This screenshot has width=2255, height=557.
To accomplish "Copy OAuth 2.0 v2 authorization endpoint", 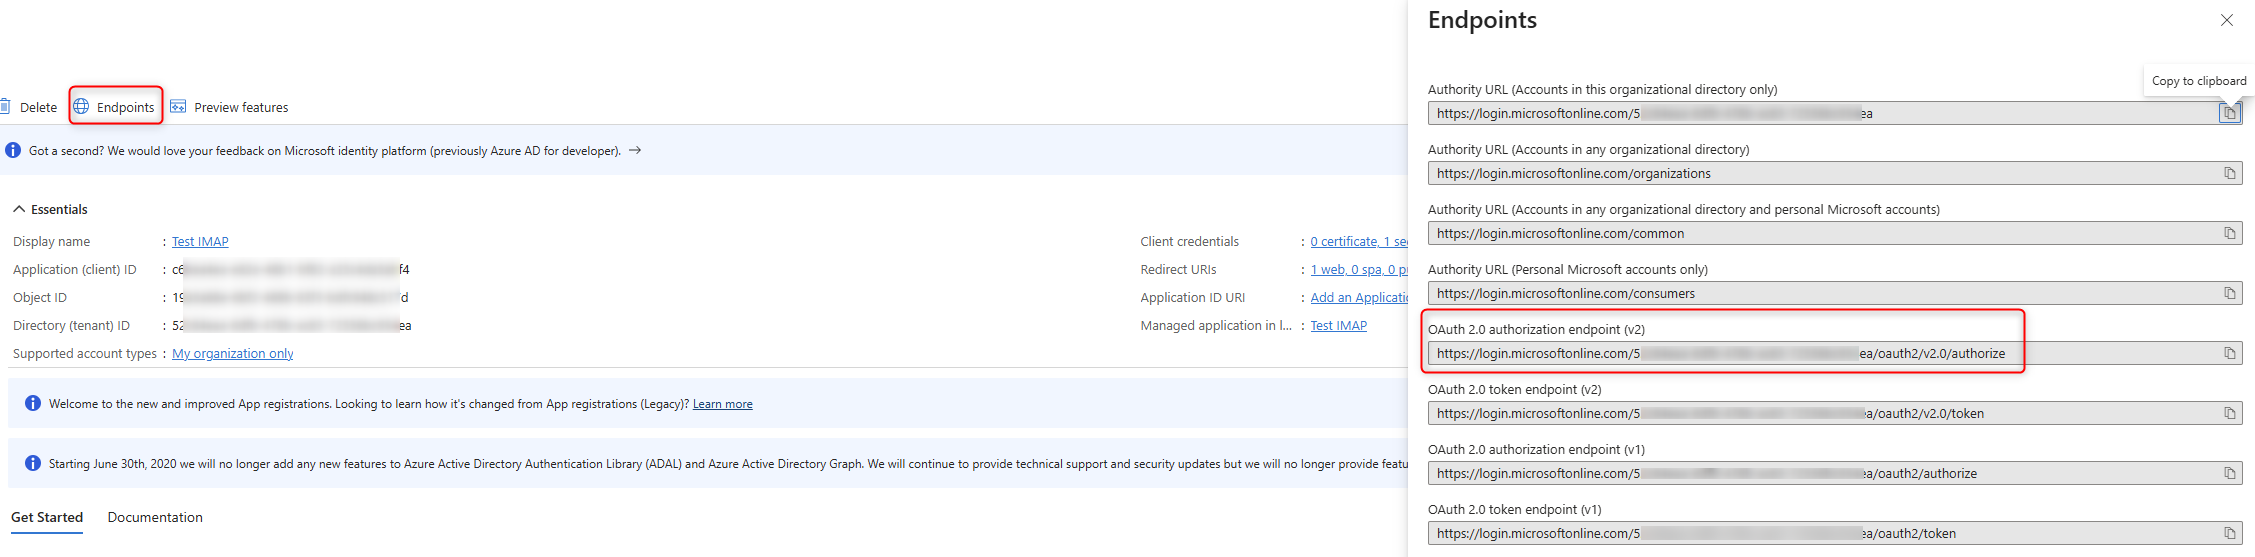I will point(2229,353).
